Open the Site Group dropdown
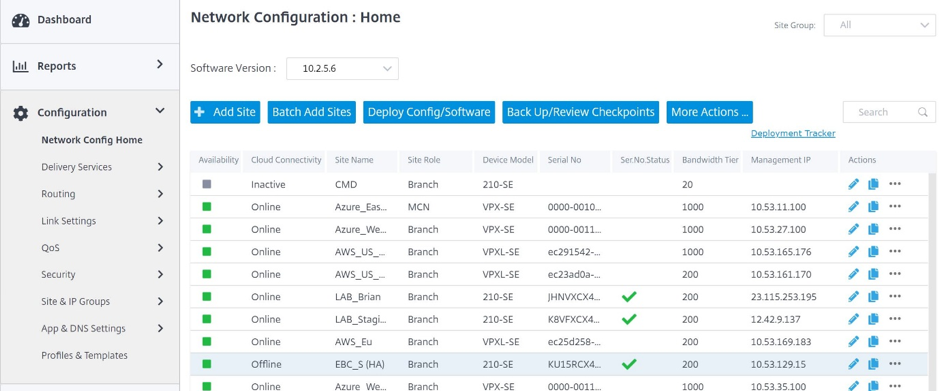This screenshot has height=391, width=939. tap(879, 25)
